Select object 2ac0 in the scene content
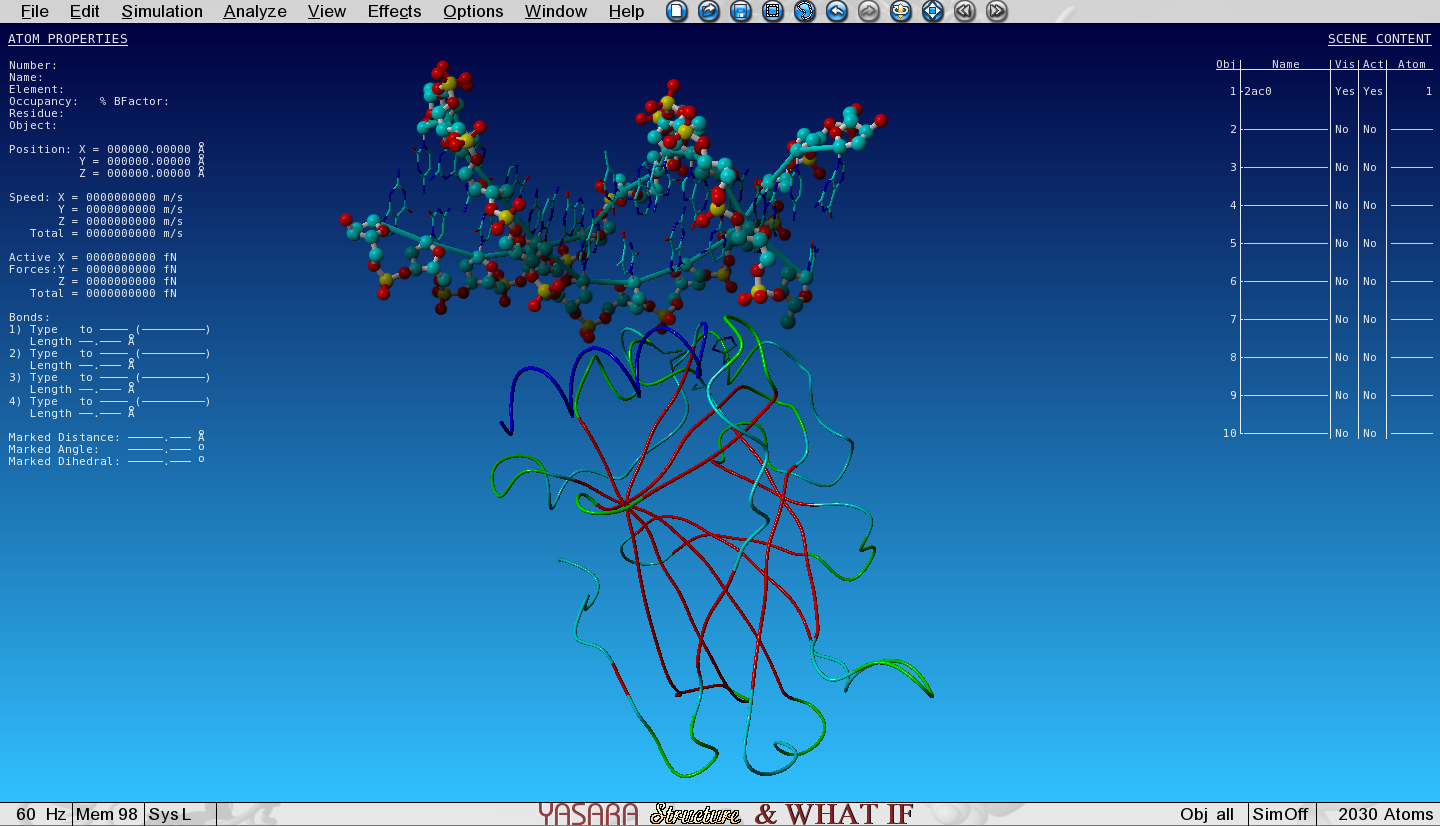The height and width of the screenshot is (826, 1440). [x=1258, y=91]
